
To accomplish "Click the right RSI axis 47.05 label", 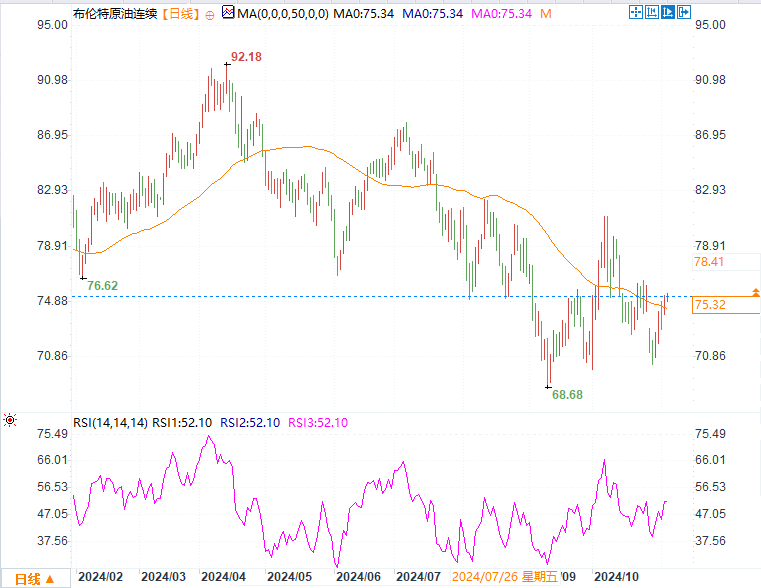I will click(x=711, y=514).
